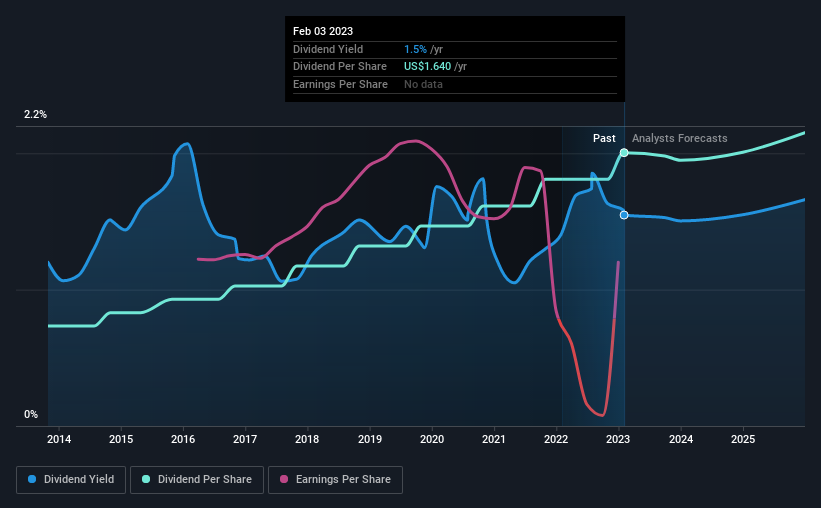Image resolution: width=821 pixels, height=508 pixels.
Task: Click the Dividend Per Share row label in tooltip
Action: [x=340, y=67]
